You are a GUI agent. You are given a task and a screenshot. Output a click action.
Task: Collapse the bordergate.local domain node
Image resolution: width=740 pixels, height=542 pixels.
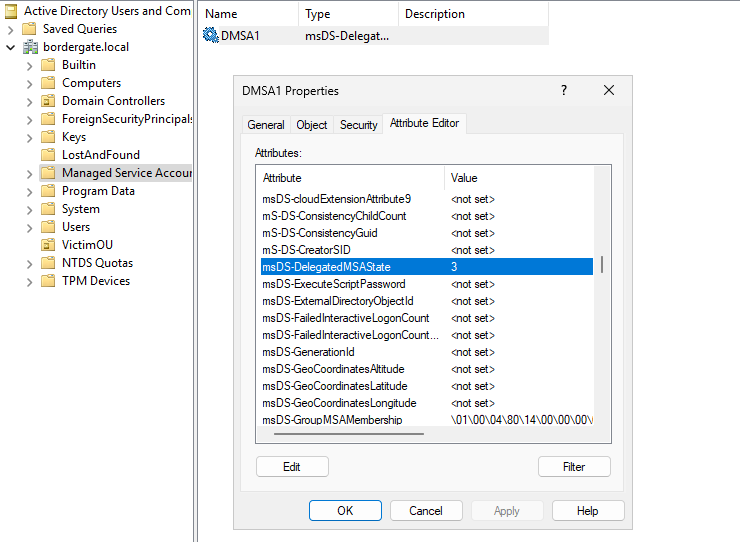click(10, 47)
